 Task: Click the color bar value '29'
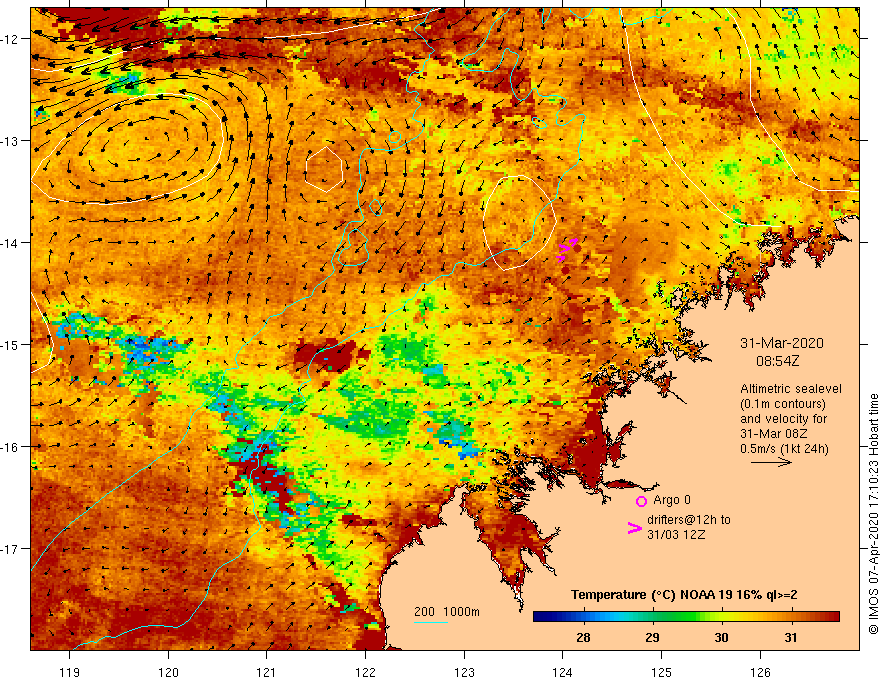pyautogui.click(x=652, y=637)
